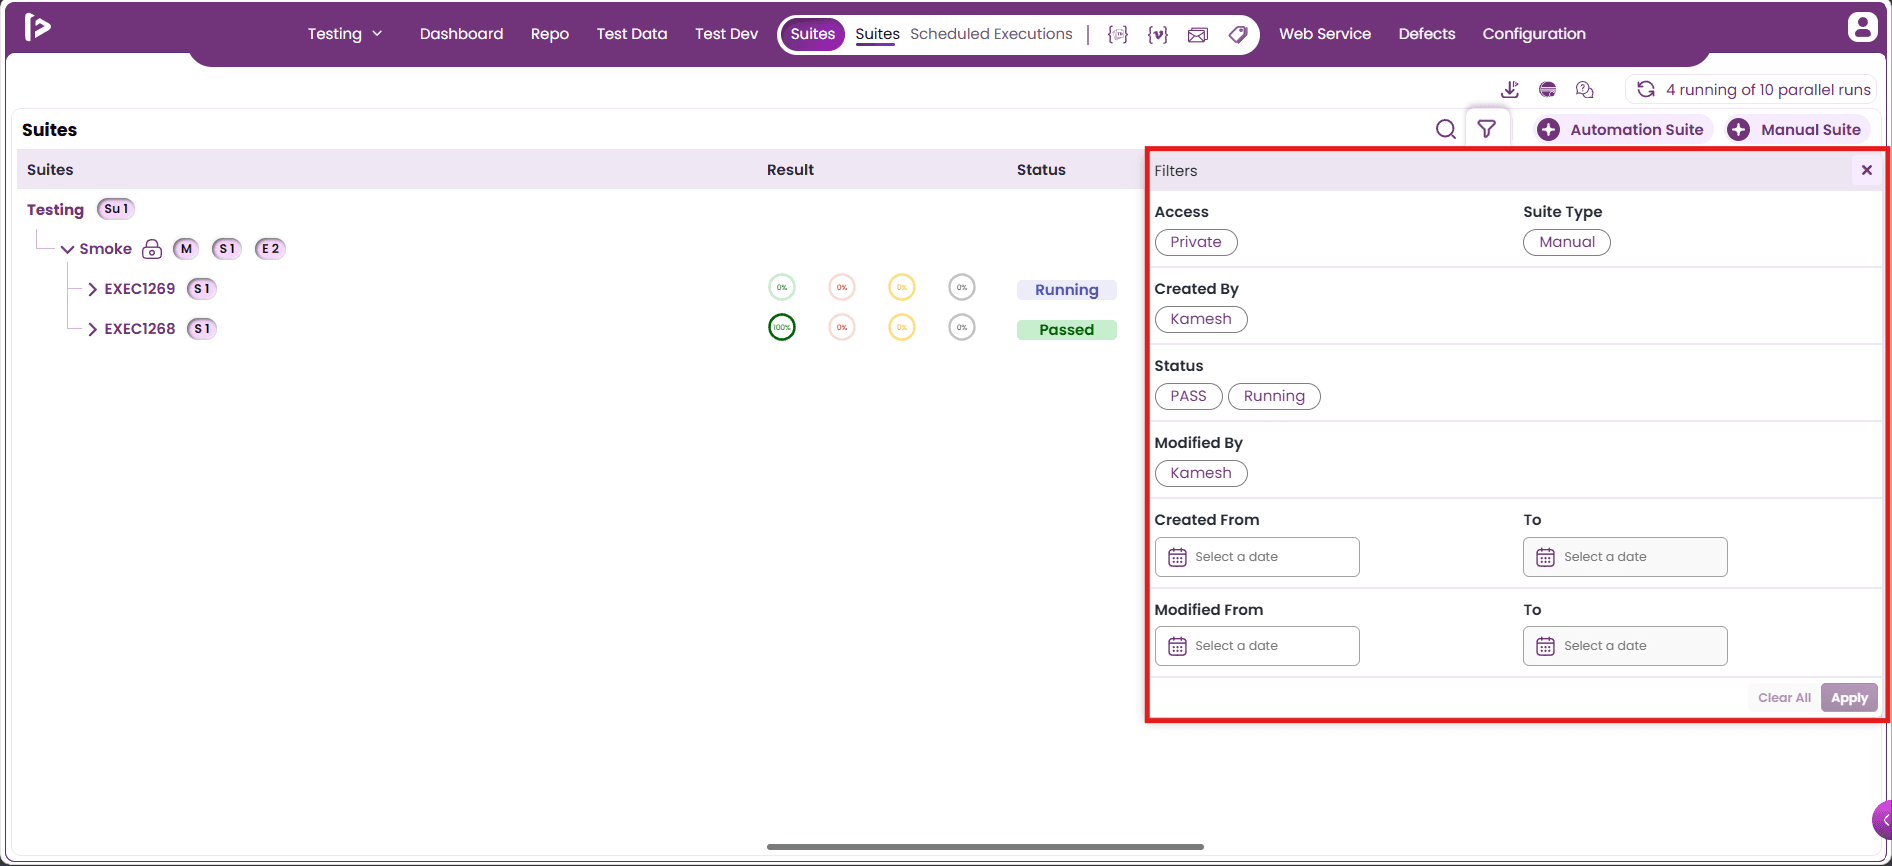Toggle the Manual suite type filter chip
The width and height of the screenshot is (1892, 866).
point(1567,242)
